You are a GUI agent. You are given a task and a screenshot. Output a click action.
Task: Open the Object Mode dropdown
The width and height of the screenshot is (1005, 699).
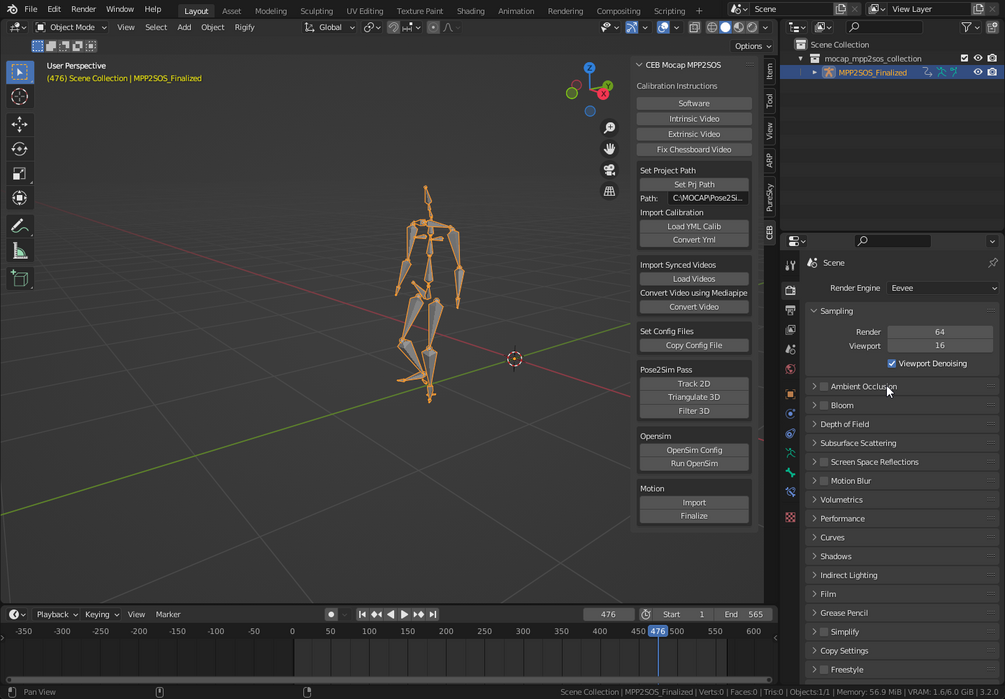point(71,28)
